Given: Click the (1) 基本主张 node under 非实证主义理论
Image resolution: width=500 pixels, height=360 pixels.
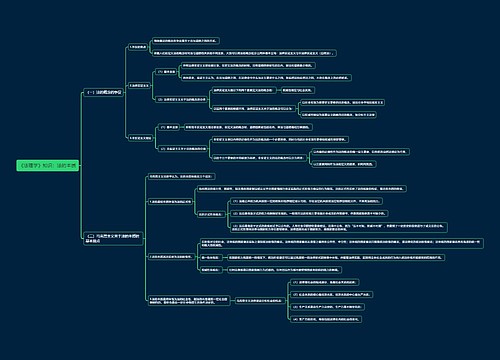Looking at the screenshot, I should click(x=169, y=127).
